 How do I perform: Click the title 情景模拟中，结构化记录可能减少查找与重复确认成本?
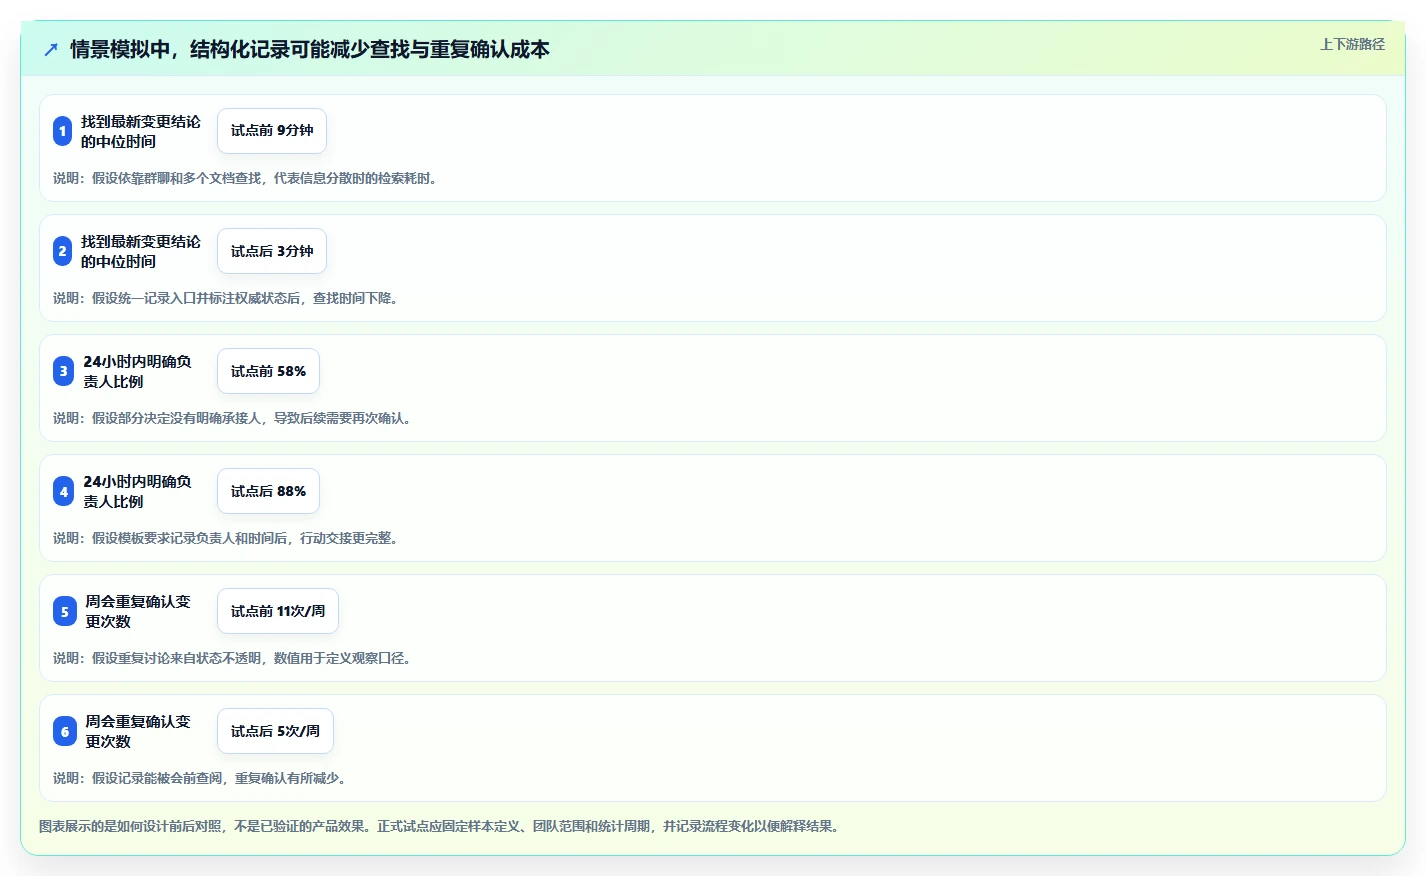[x=310, y=49]
